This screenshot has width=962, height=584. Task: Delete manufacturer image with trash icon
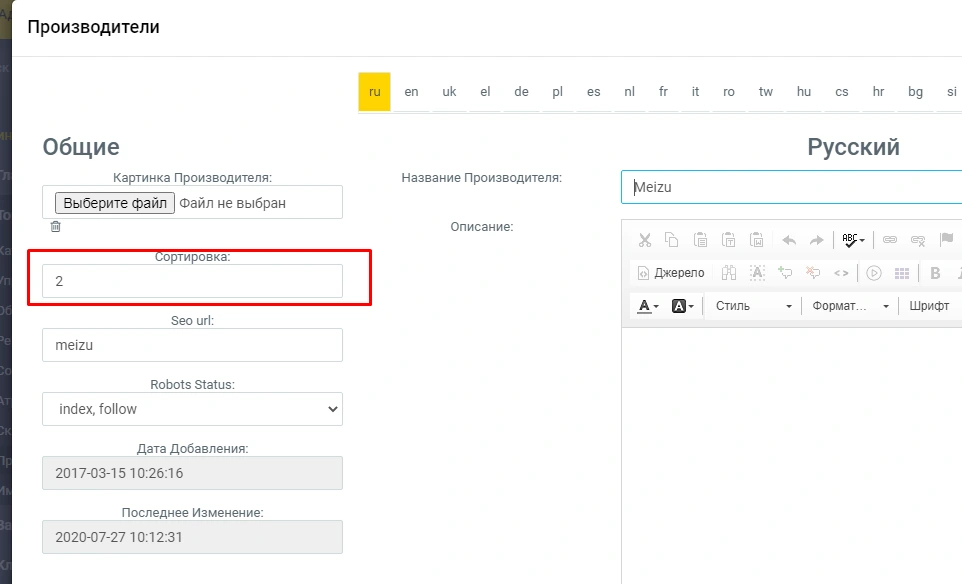point(56,227)
